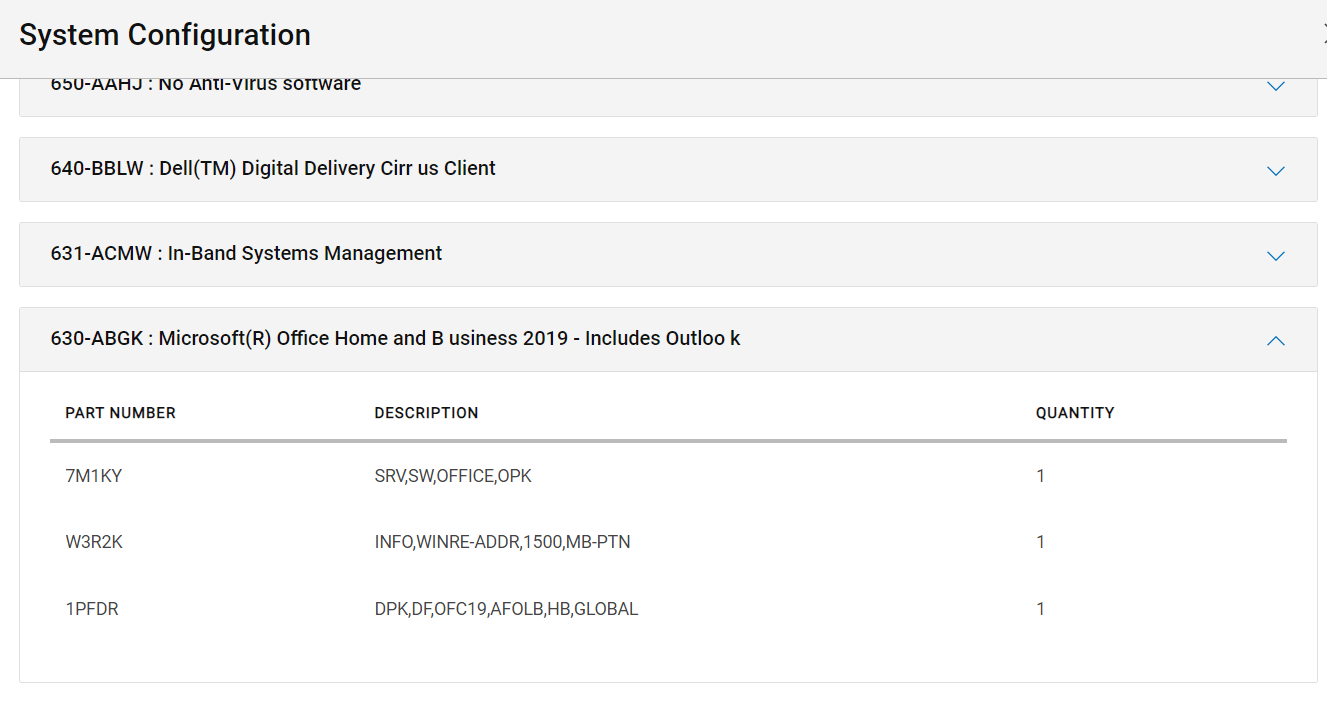Expand the 631-ACMW In-Band Systems Management chevron
This screenshot has width=1327, height=702.
pos(1275,256)
